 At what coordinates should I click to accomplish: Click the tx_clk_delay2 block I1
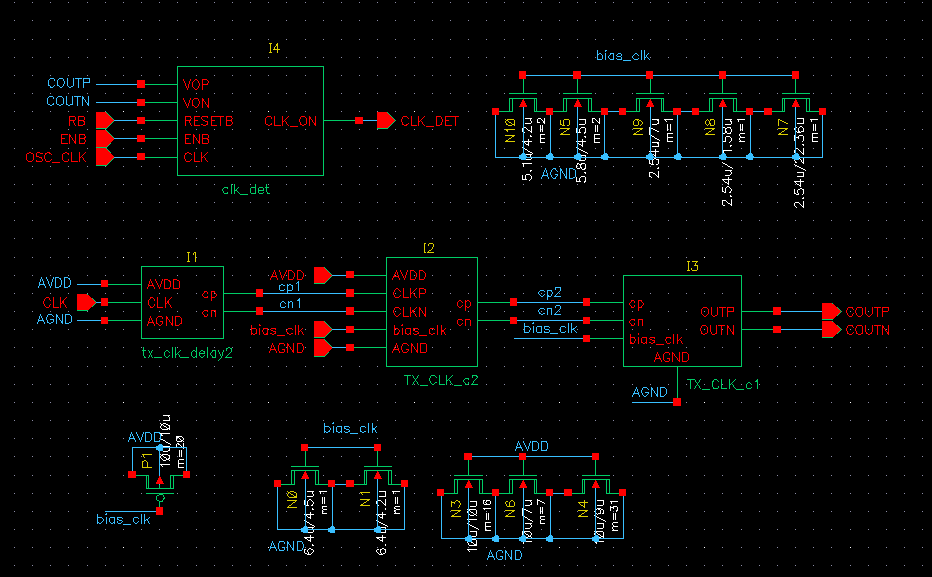[x=182, y=302]
